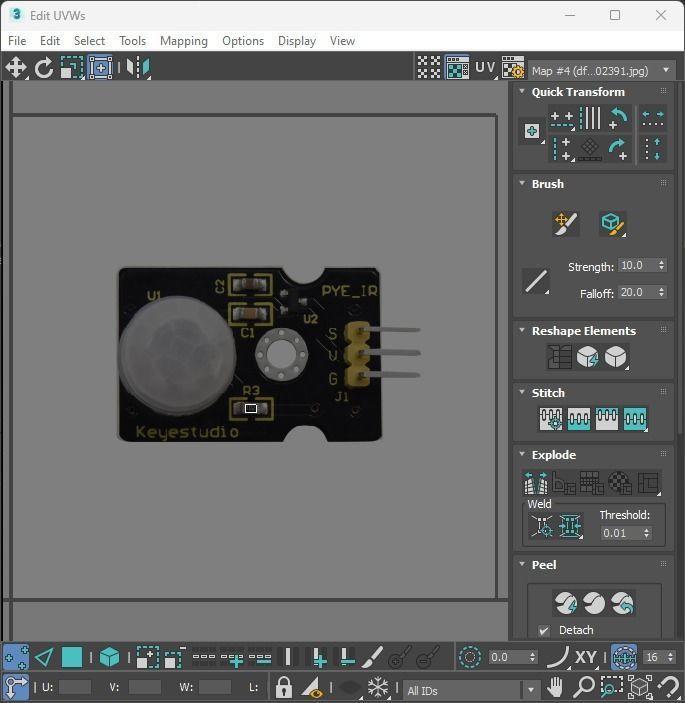Select the Paint Movement brush tool
The image size is (685, 703).
(x=566, y=224)
